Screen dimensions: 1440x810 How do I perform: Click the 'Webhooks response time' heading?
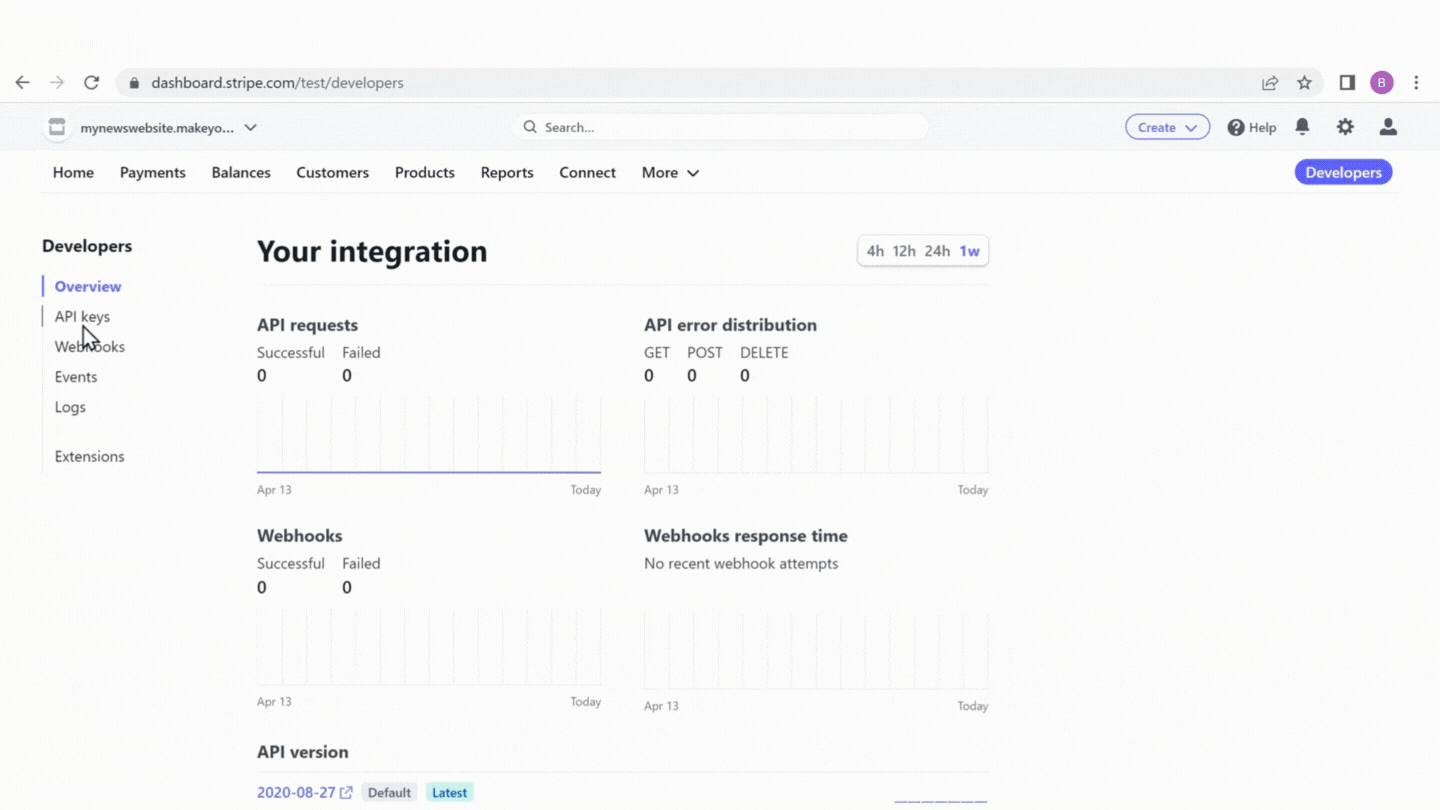(x=746, y=536)
